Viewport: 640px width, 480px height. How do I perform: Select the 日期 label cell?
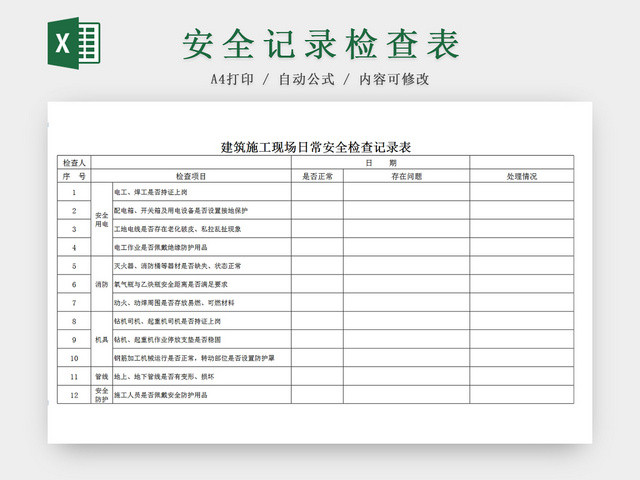(x=380, y=162)
